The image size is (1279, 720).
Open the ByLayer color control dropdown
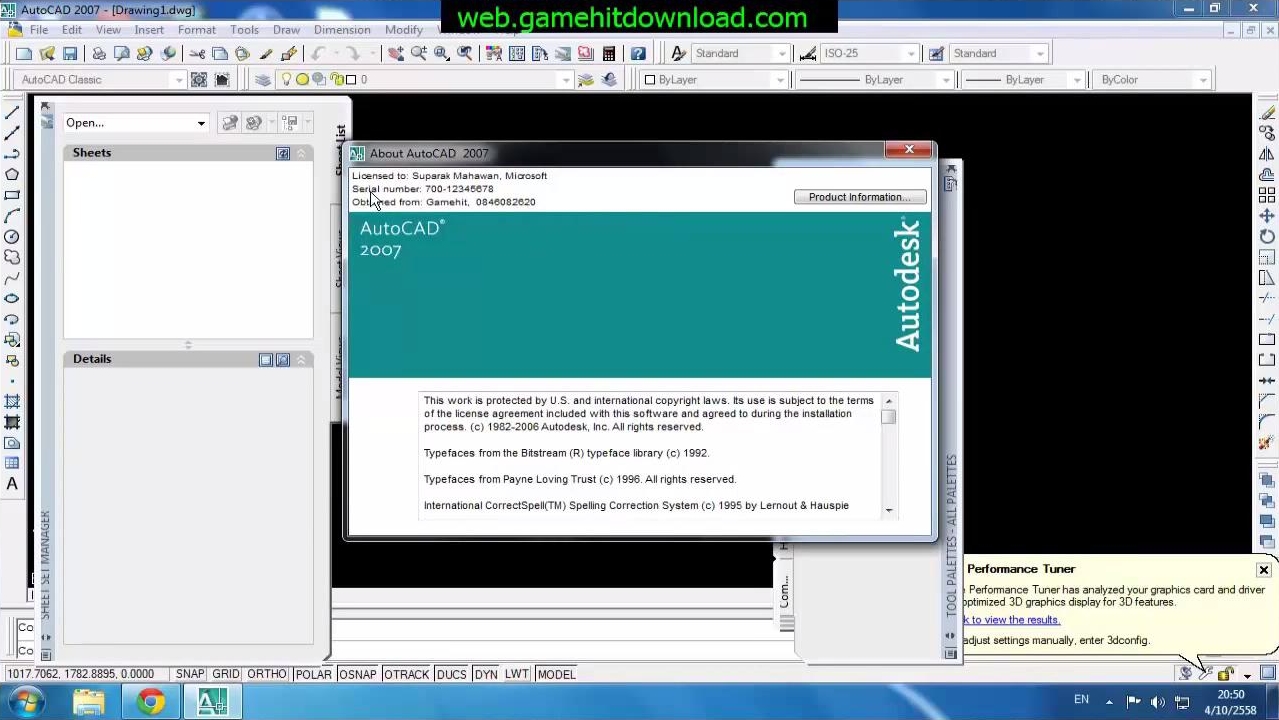[780, 79]
